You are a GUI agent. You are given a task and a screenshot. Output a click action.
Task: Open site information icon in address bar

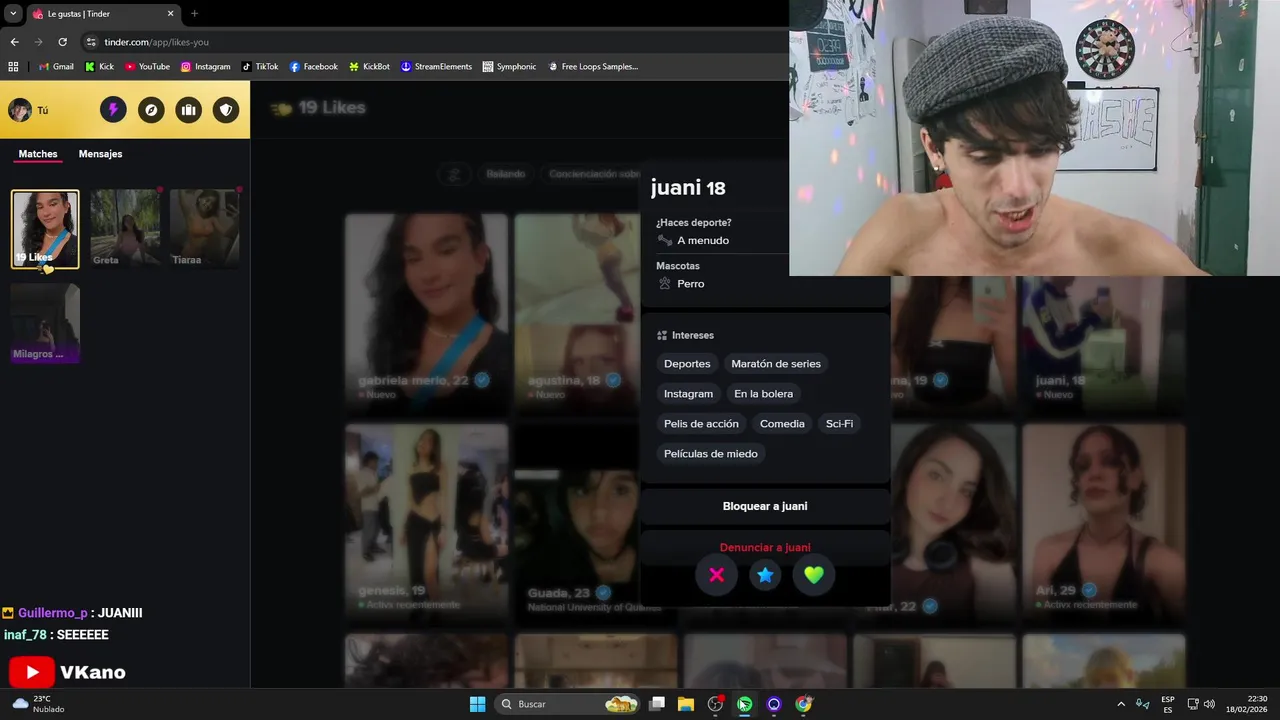(91, 42)
